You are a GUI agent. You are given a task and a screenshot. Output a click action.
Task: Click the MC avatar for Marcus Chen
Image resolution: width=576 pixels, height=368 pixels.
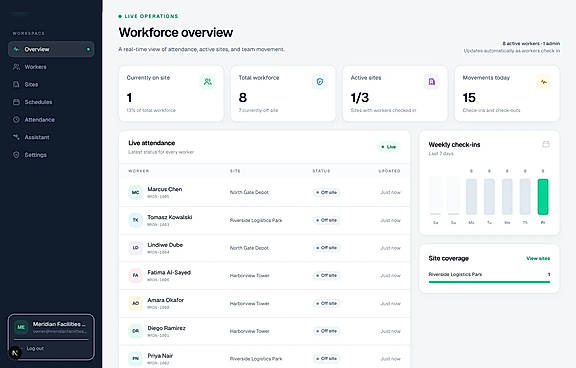[x=136, y=192]
